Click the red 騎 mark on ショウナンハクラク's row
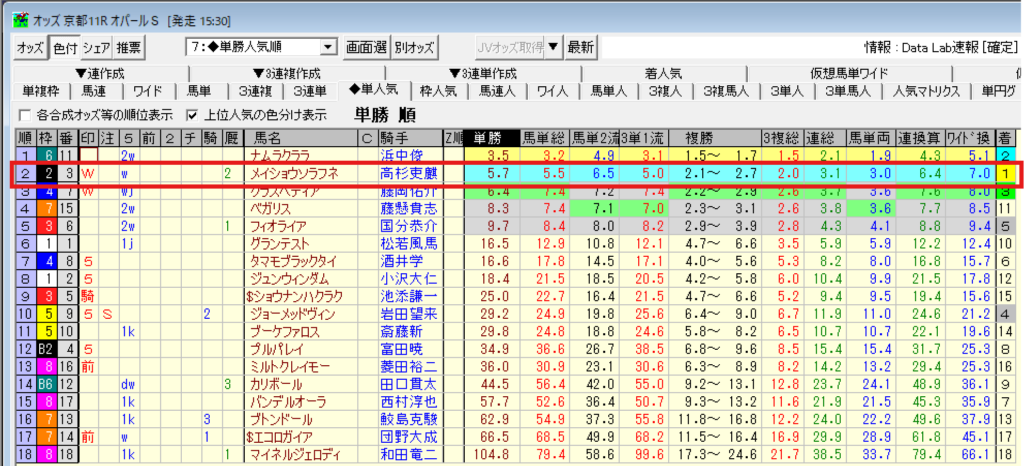 pos(88,296)
